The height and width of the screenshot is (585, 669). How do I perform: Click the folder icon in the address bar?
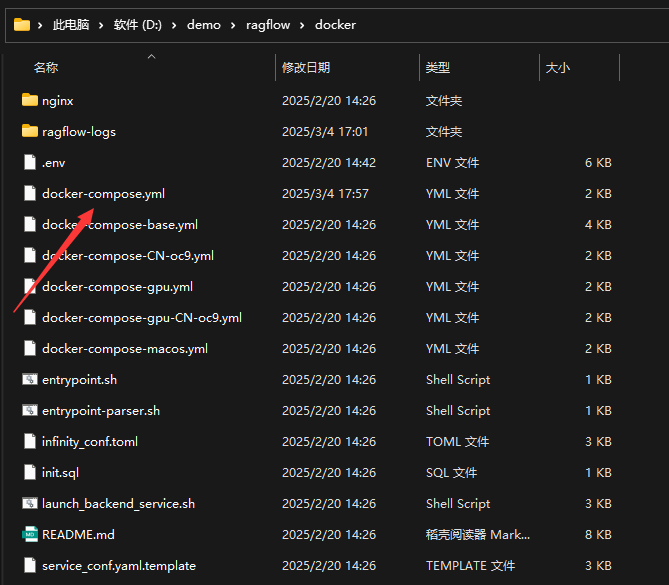pyautogui.click(x=21, y=24)
